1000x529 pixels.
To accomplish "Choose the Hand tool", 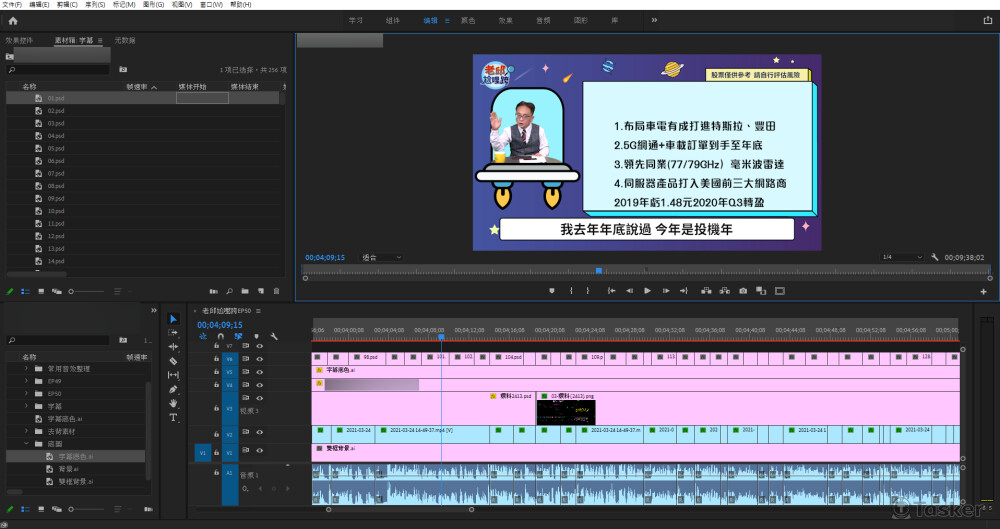I will point(173,403).
